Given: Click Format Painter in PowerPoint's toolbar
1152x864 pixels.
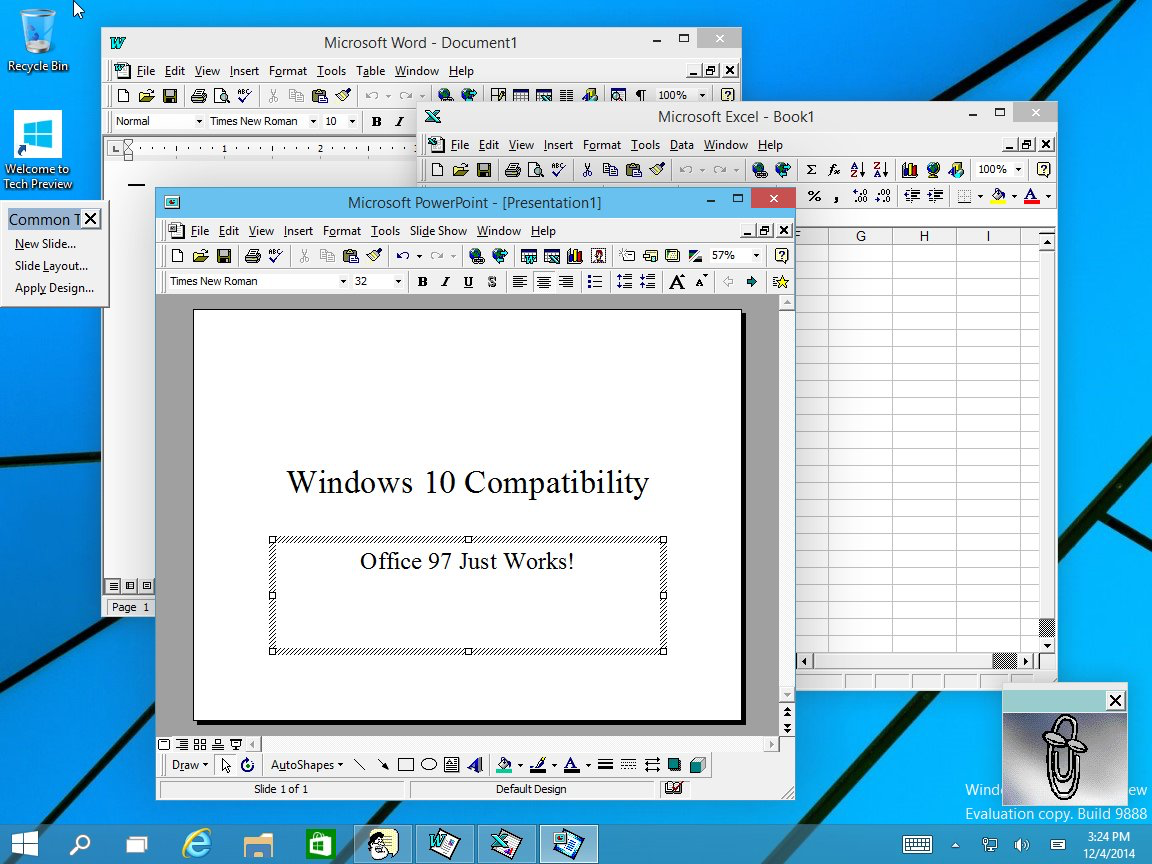Looking at the screenshot, I should 374,256.
